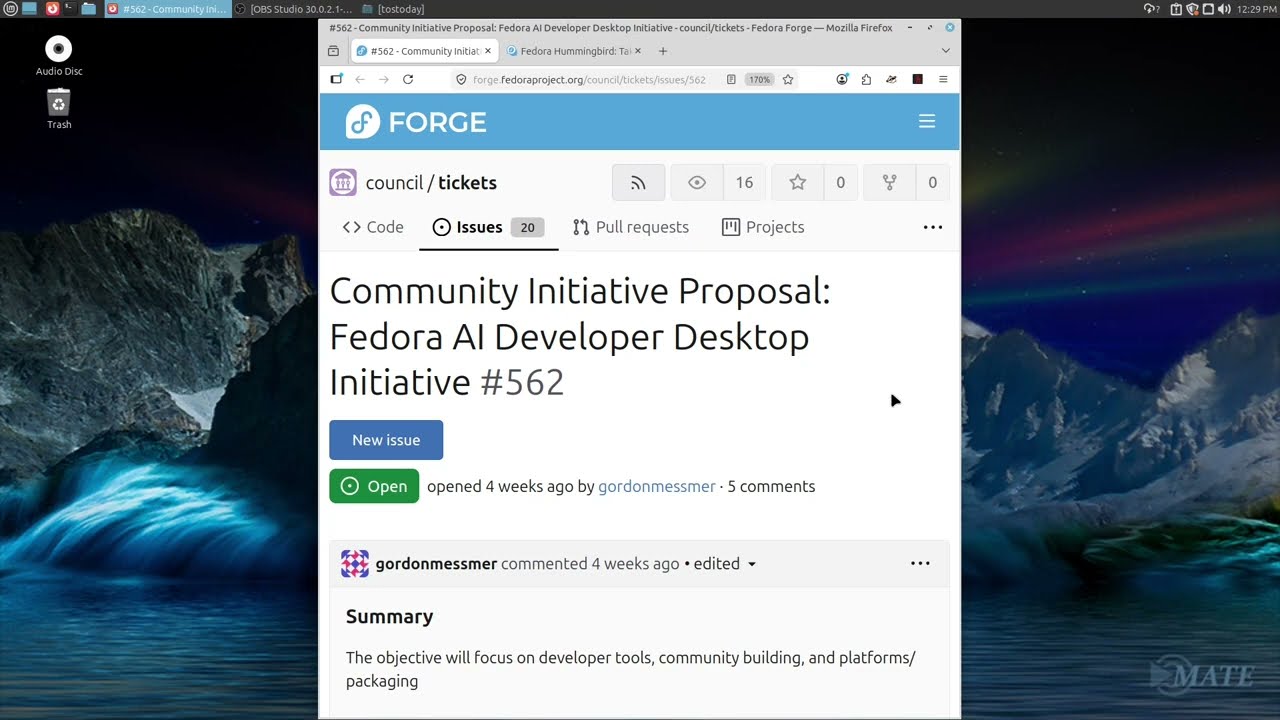Click the Fedora Forge logo

[416, 122]
